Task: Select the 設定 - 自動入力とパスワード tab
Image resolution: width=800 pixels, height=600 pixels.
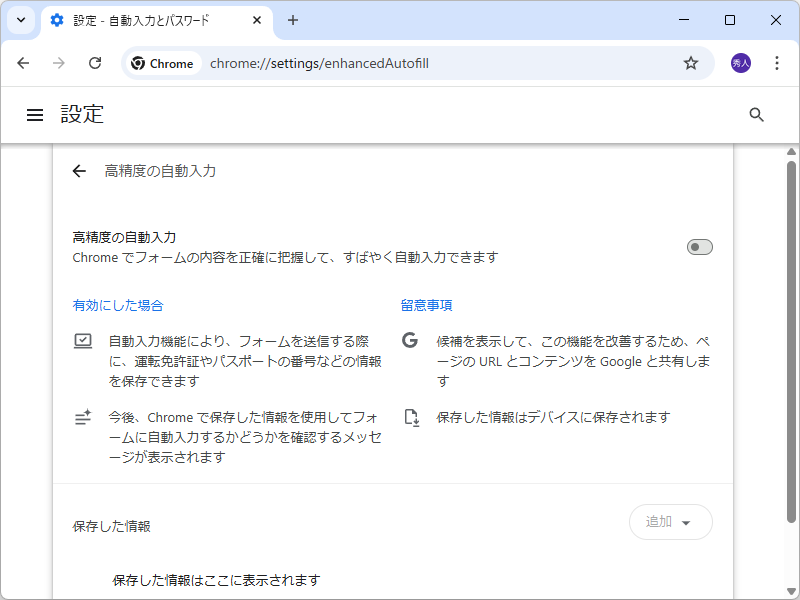Action: 140,20
